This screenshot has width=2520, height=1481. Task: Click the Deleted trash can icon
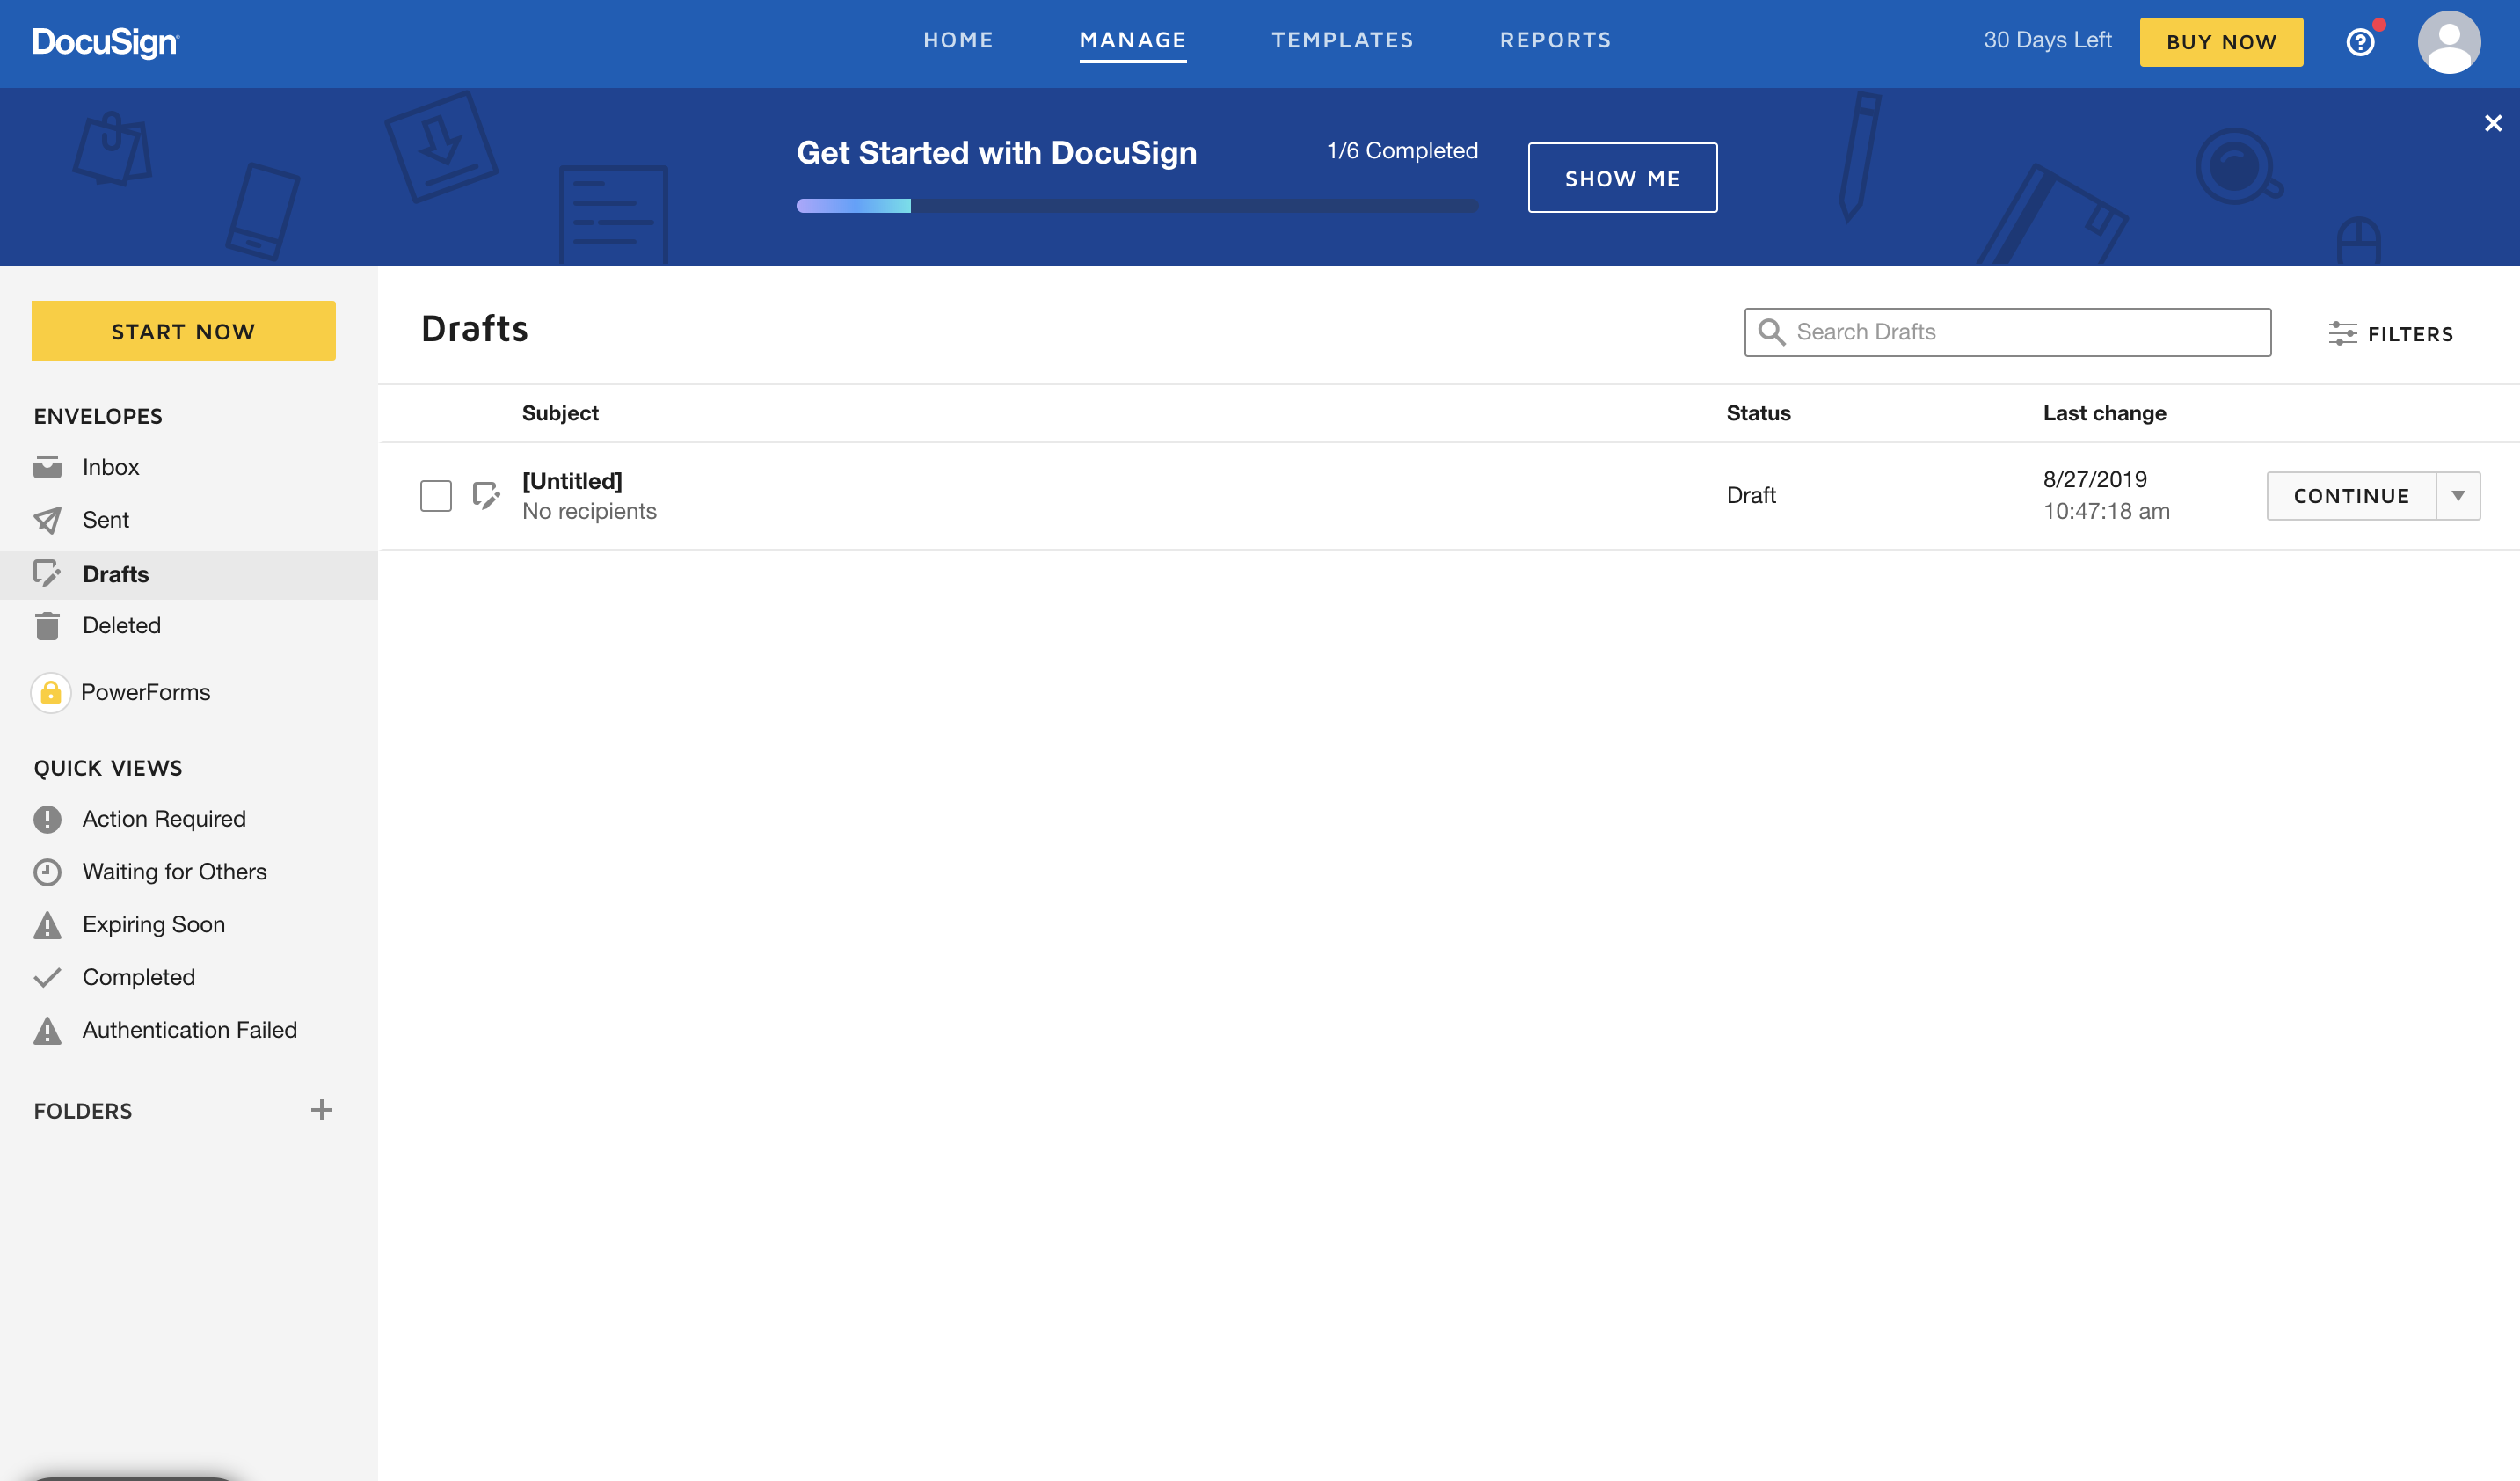(47, 626)
